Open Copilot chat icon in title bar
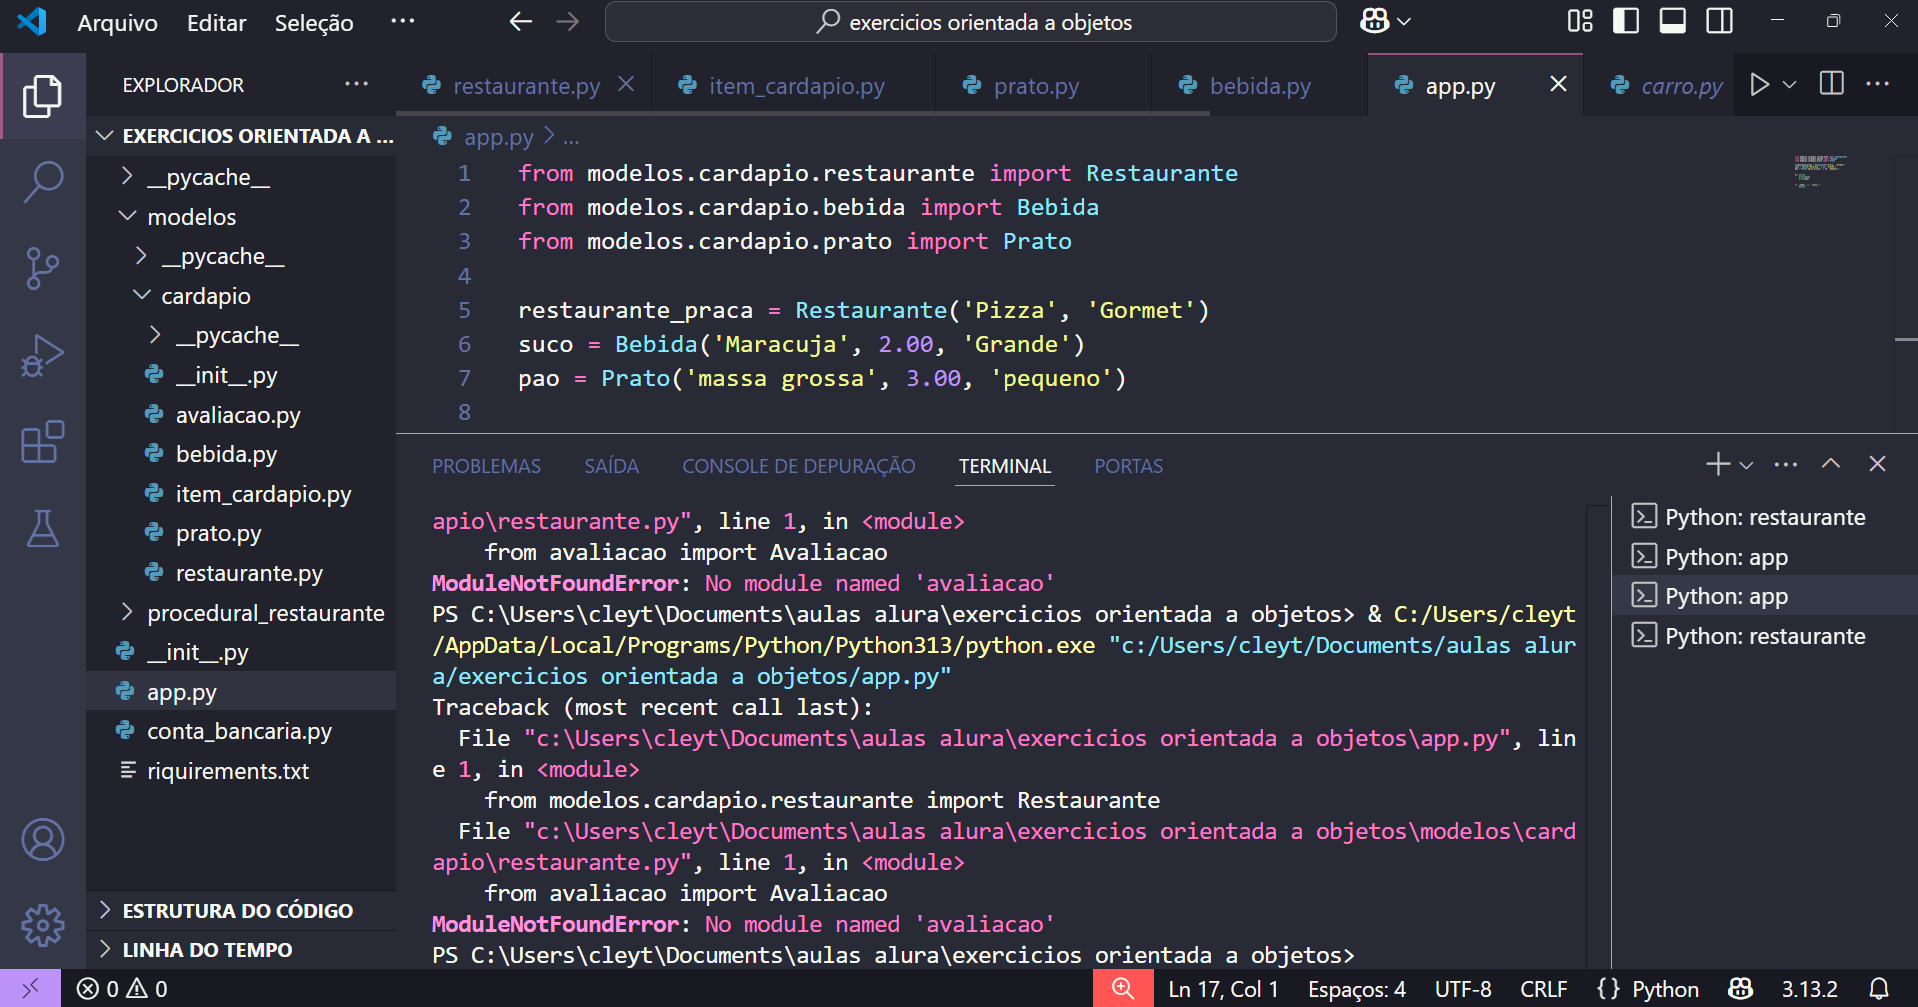 tap(1375, 21)
